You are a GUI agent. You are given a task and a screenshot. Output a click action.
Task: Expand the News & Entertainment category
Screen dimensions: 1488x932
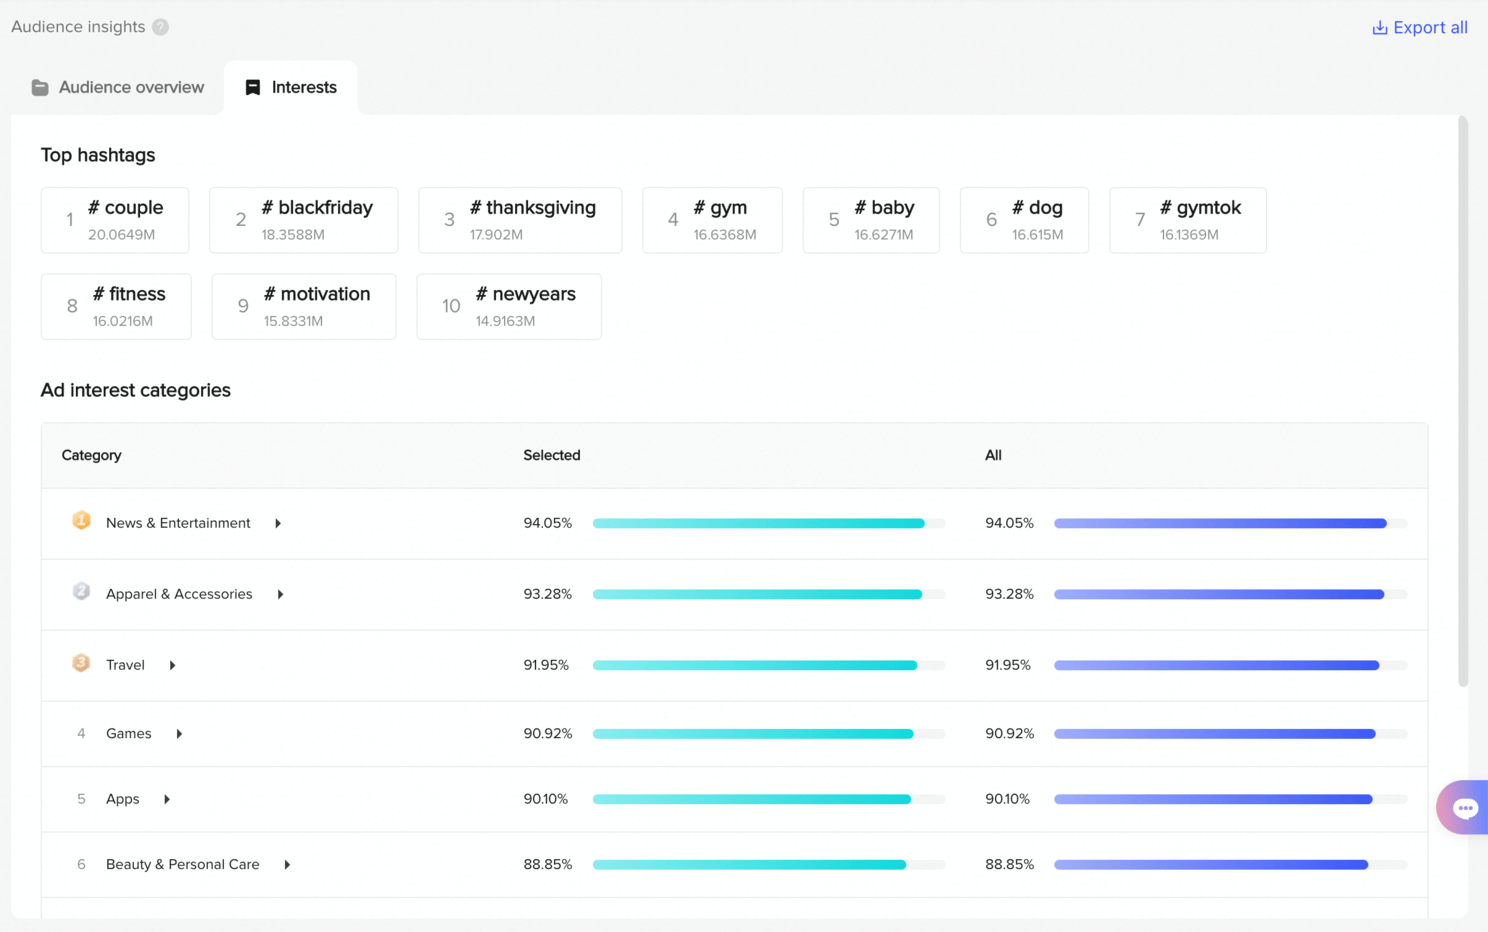coord(278,523)
